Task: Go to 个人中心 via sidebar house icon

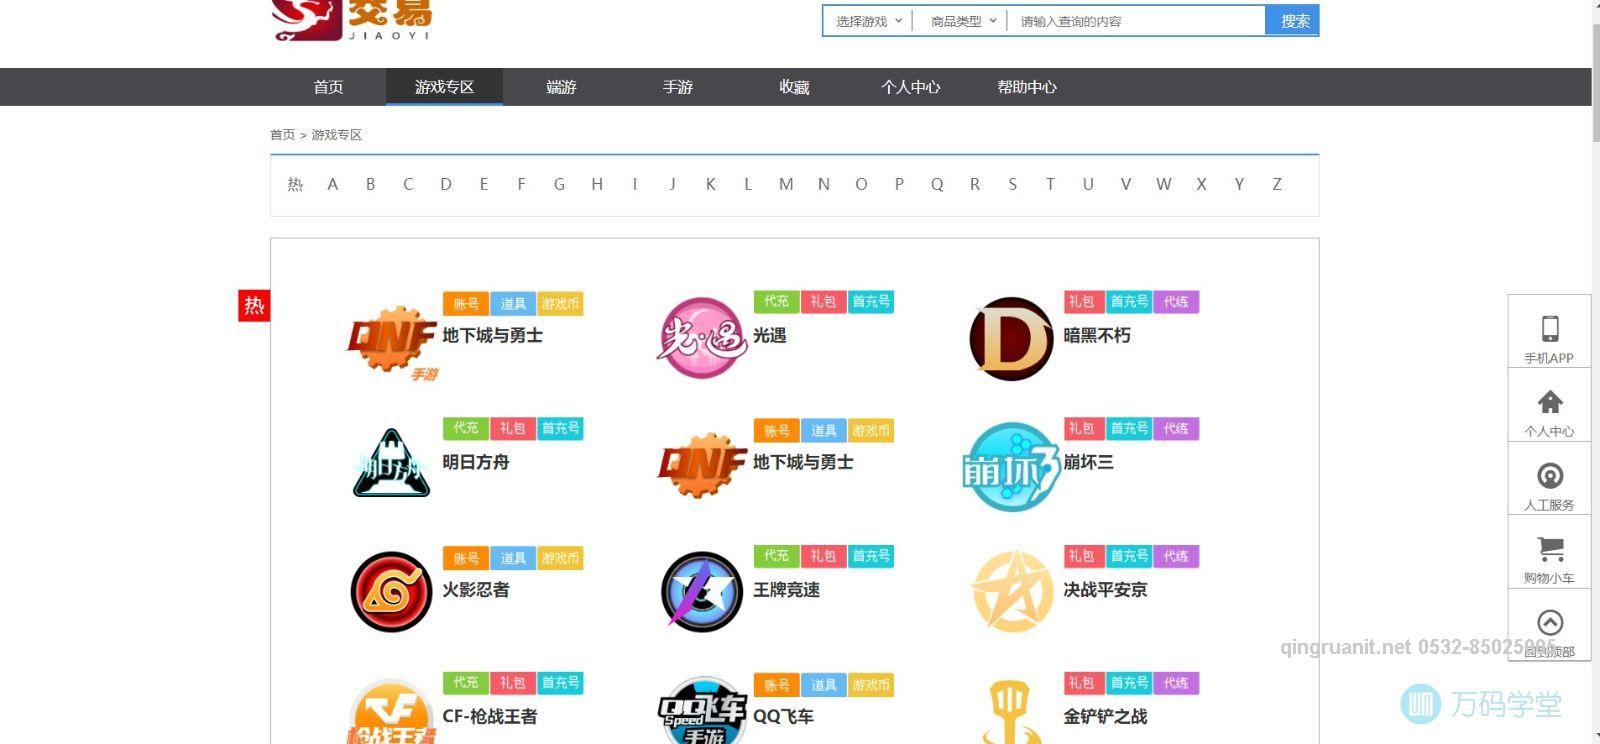Action: pos(1550,402)
